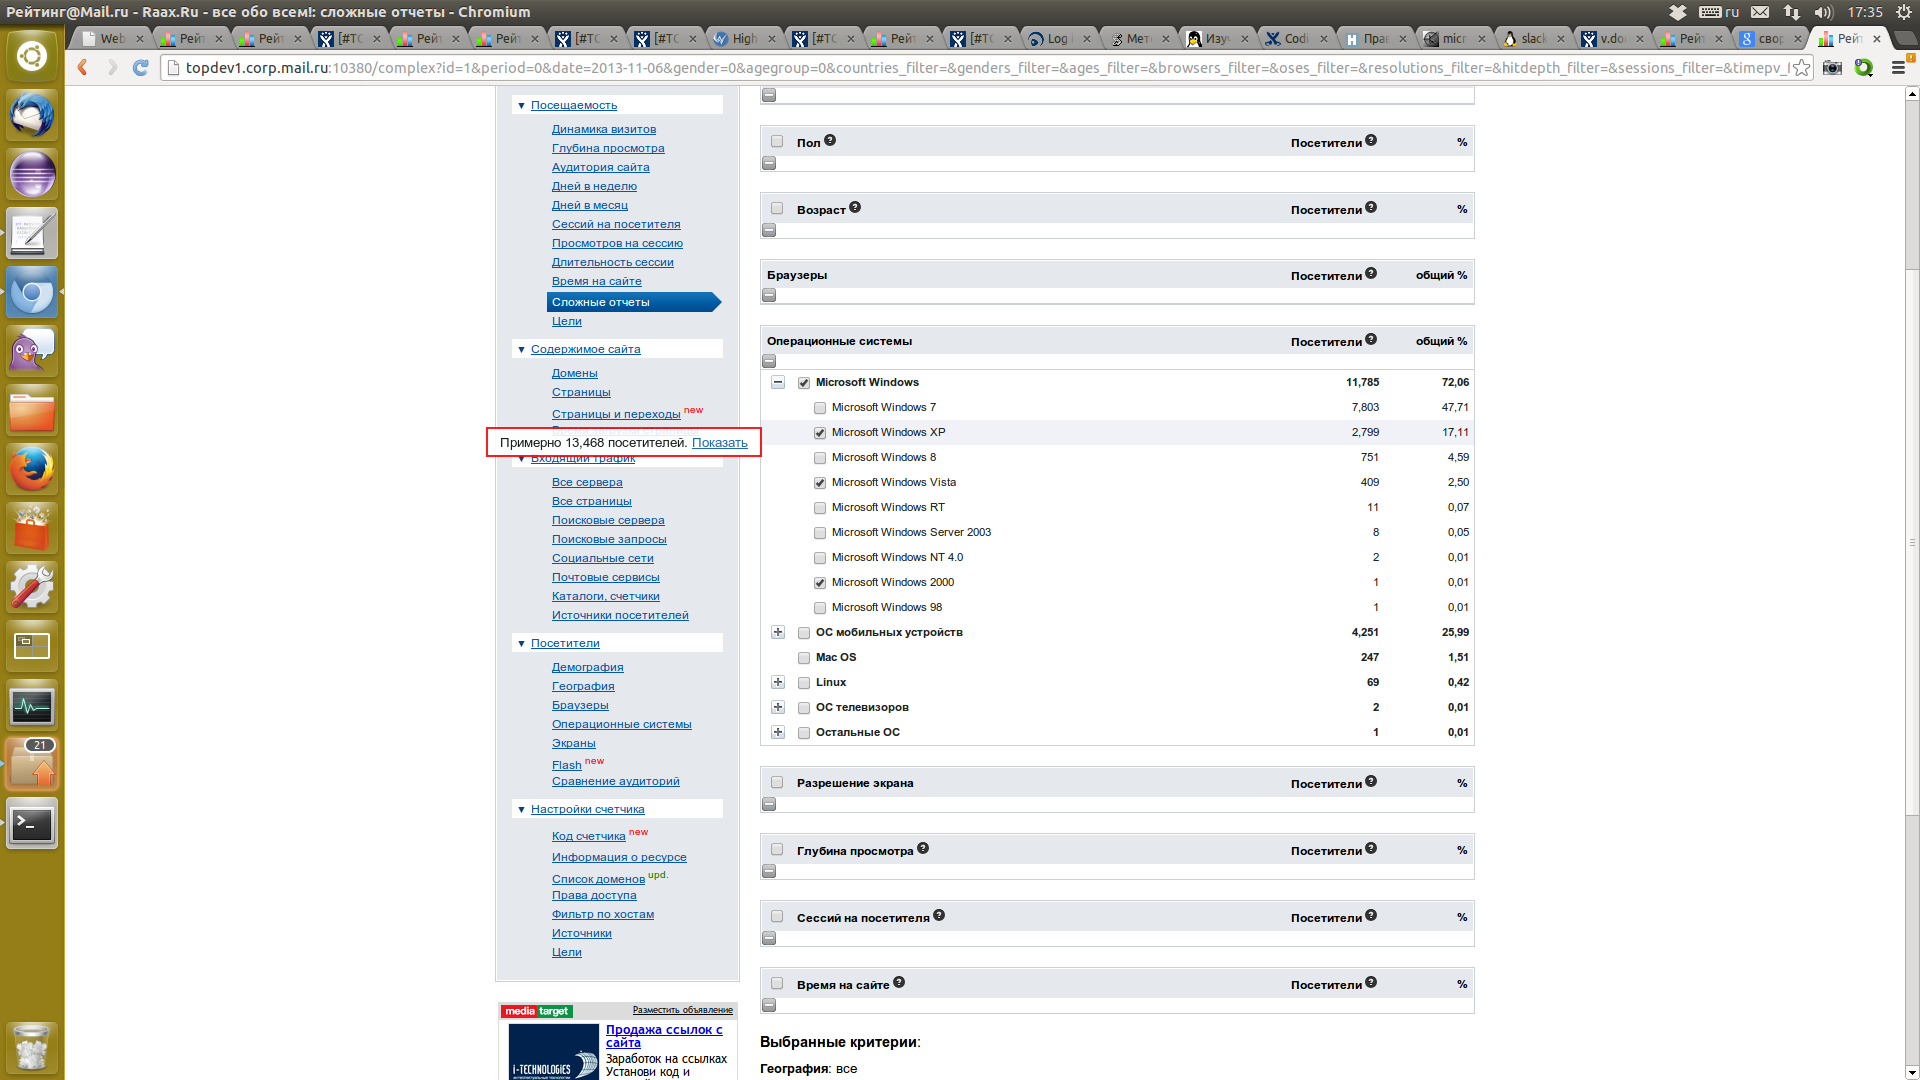Uncheck the Microsoft Windows XP checkbox
The width and height of the screenshot is (1920, 1080).
[820, 433]
